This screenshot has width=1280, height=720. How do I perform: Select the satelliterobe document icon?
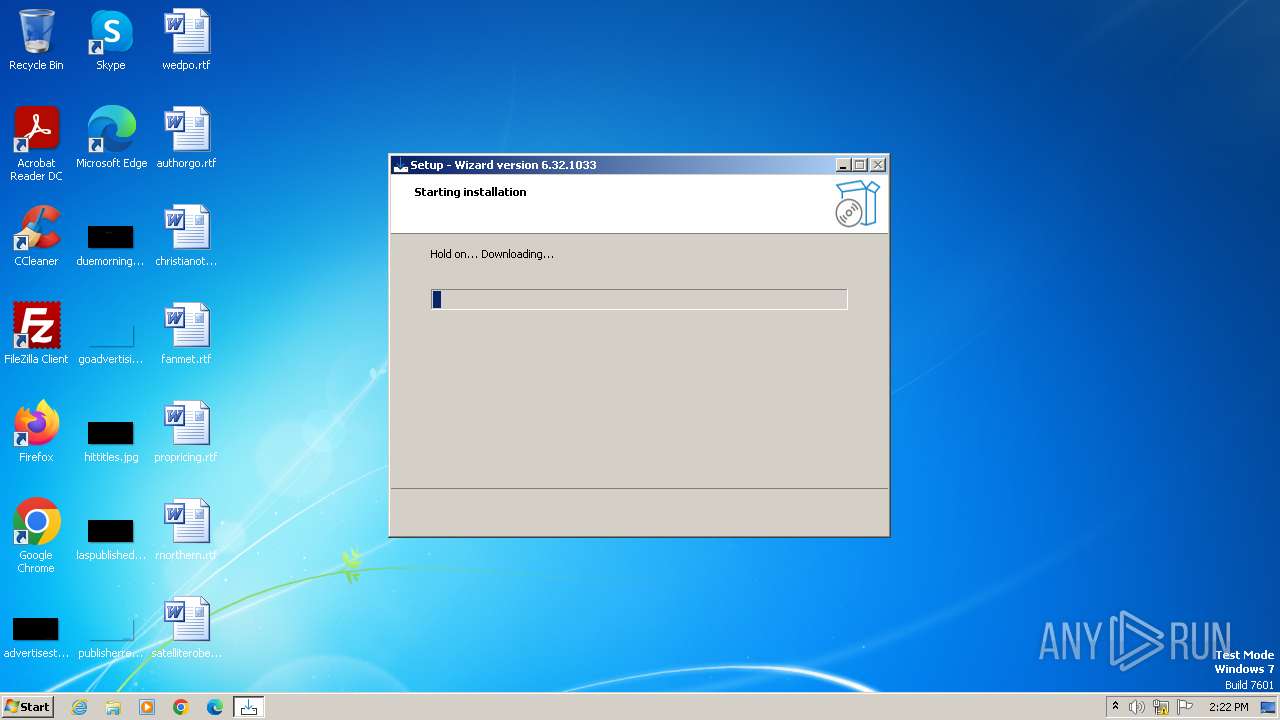click(186, 628)
